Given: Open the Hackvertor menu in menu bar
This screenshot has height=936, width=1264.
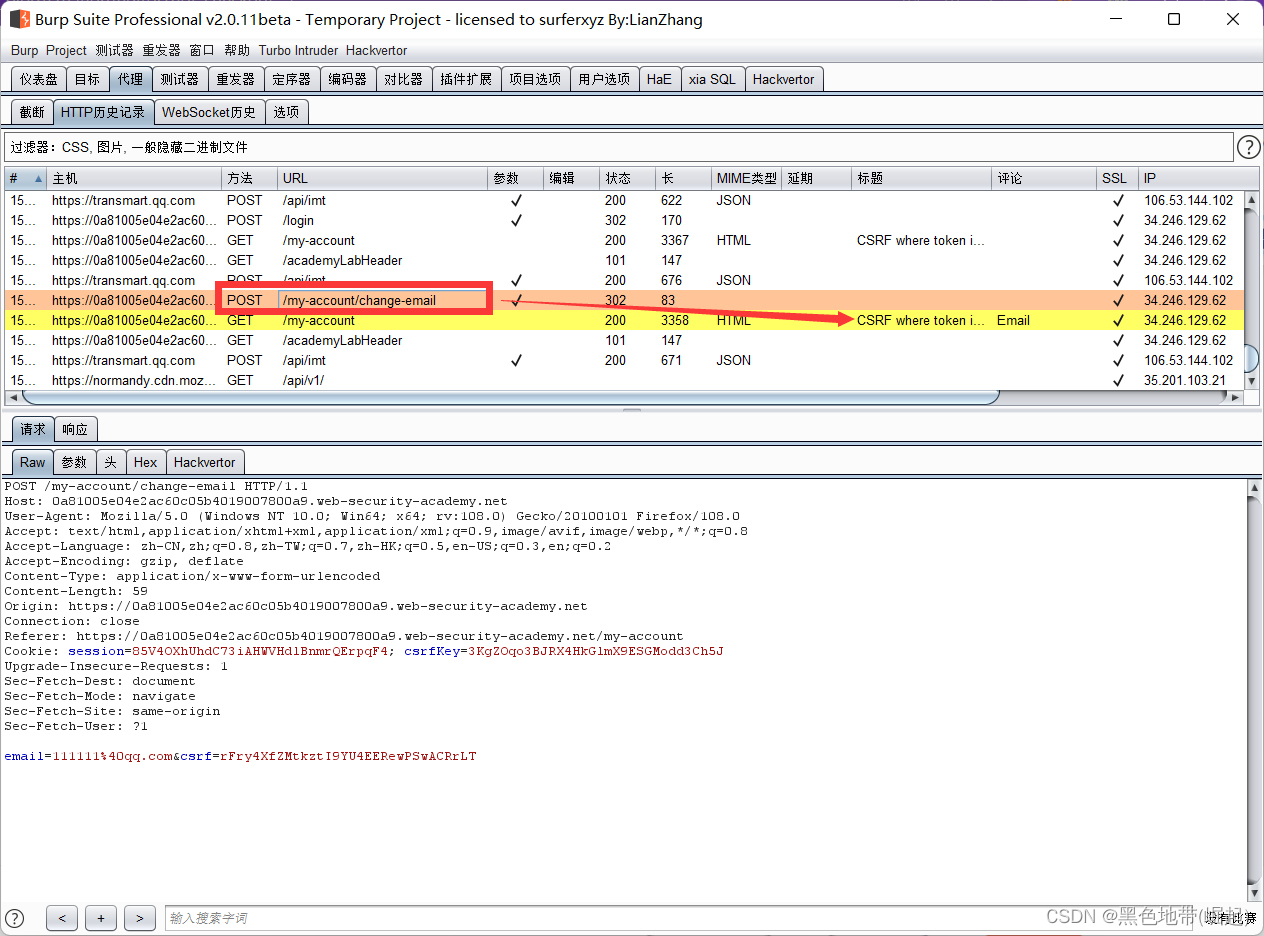Looking at the screenshot, I should point(377,50).
